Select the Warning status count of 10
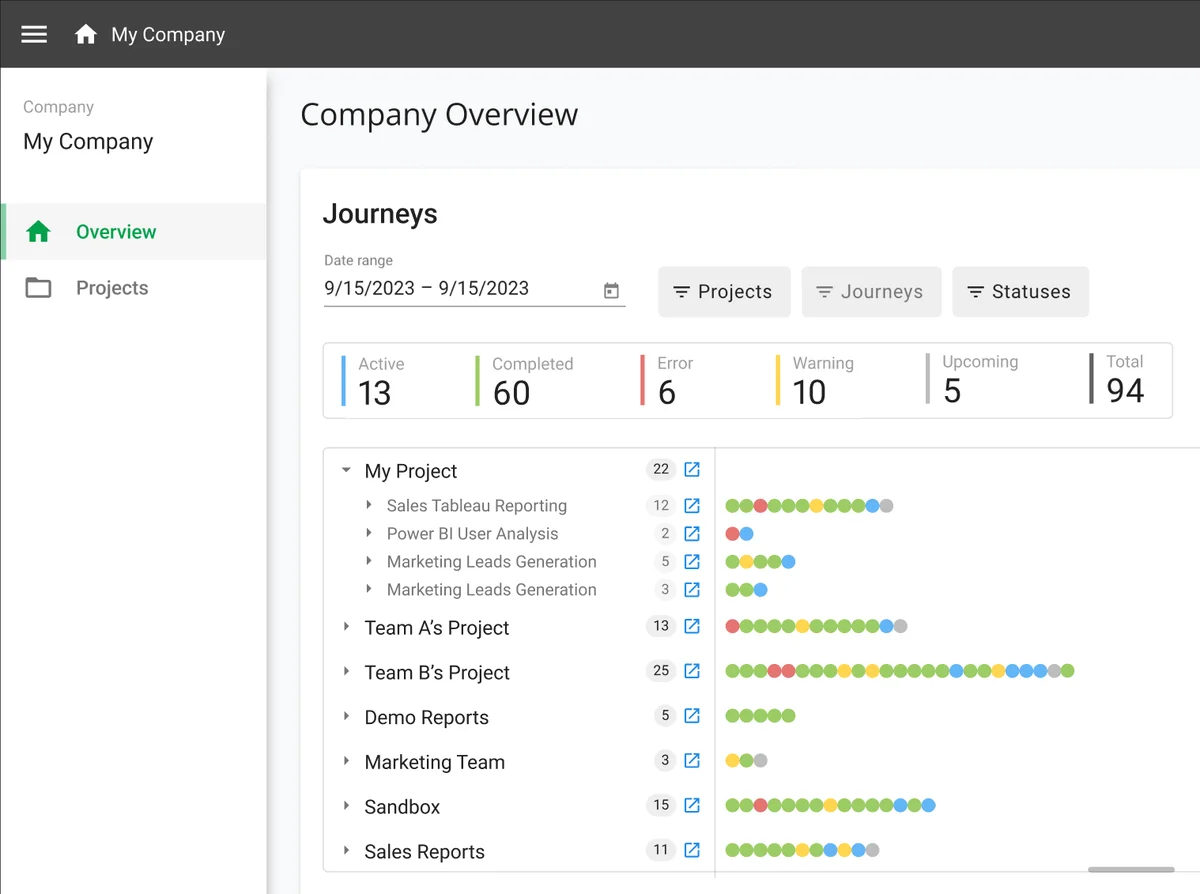 click(812, 392)
